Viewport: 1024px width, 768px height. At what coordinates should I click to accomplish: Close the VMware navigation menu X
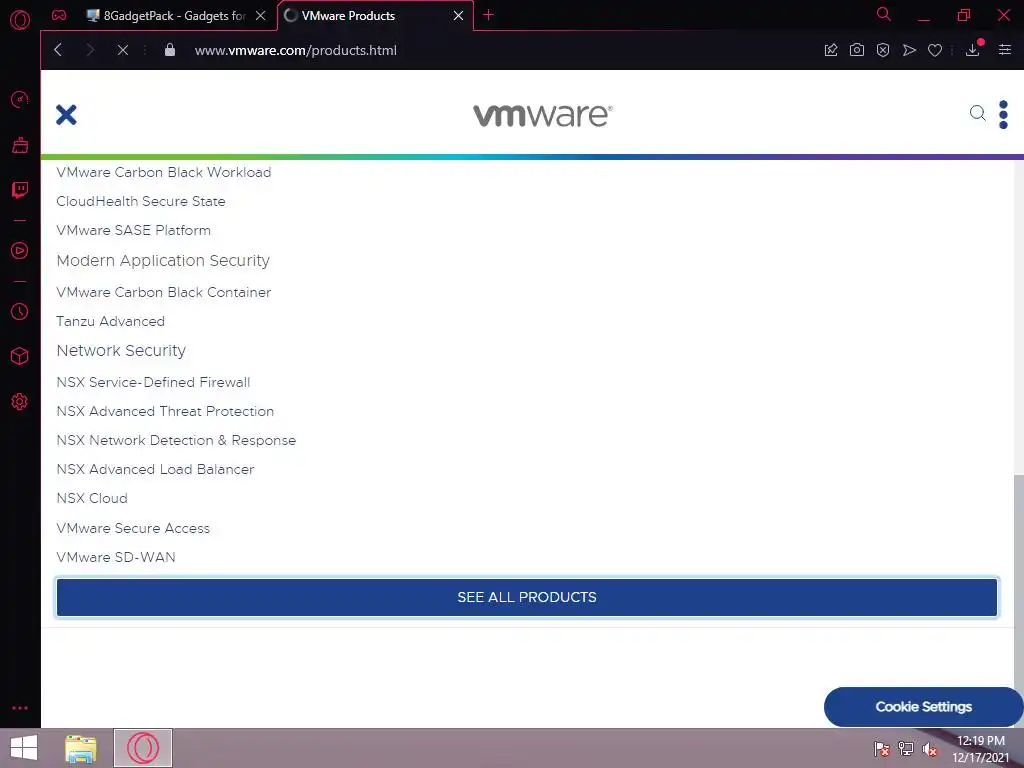66,115
